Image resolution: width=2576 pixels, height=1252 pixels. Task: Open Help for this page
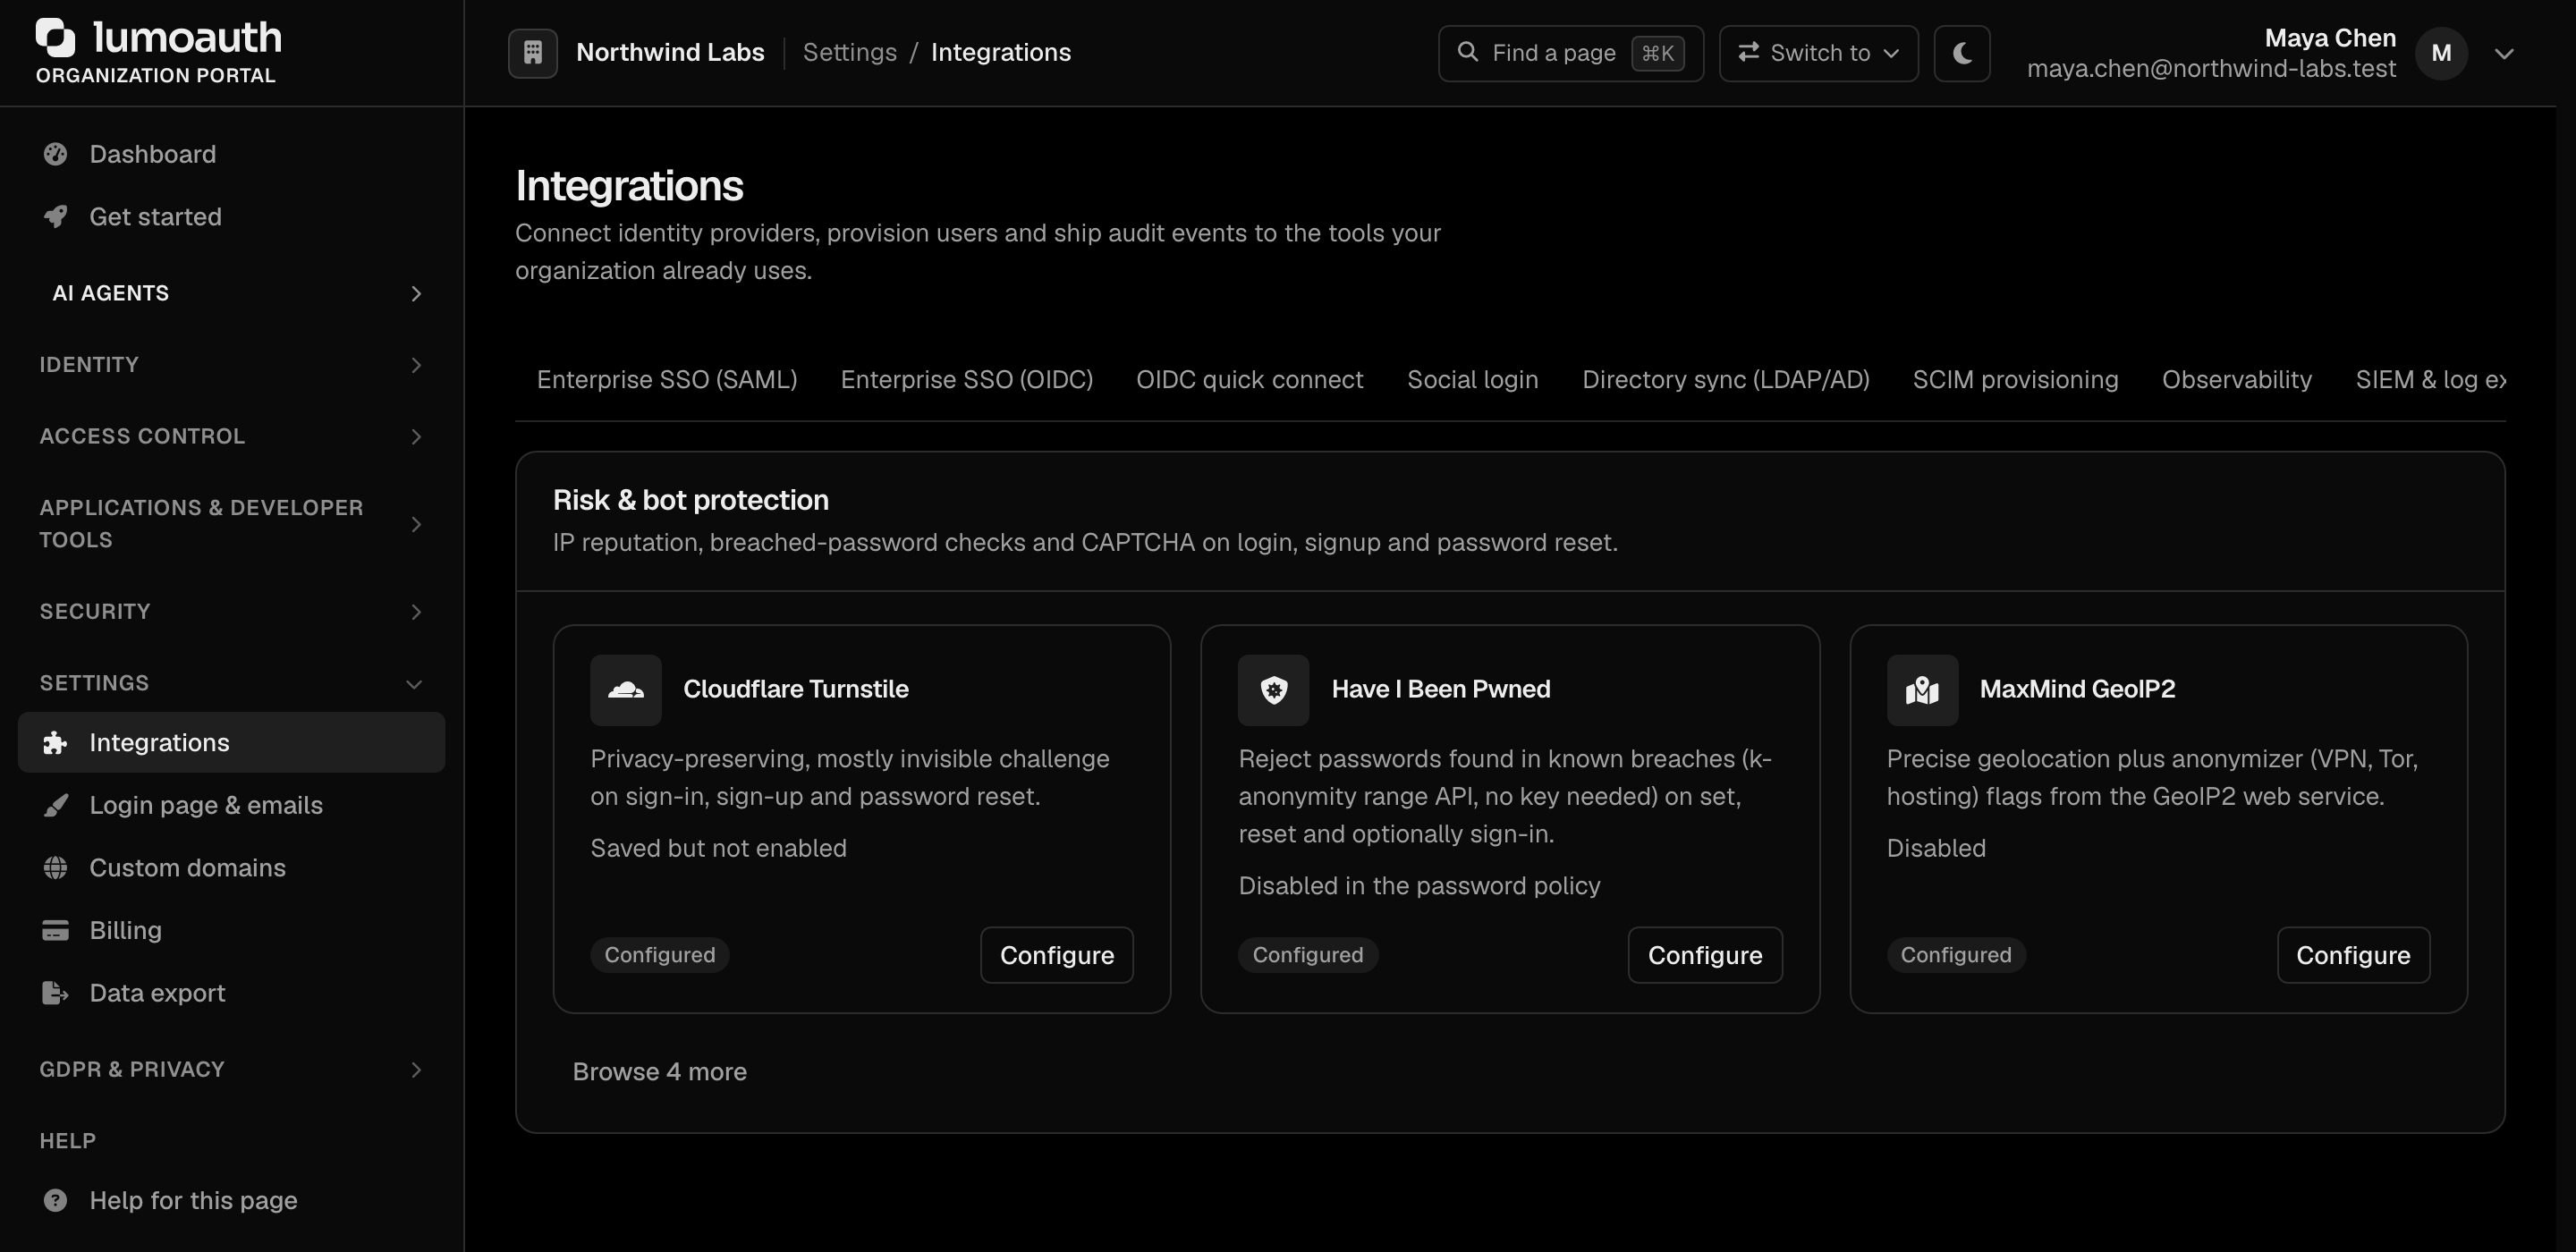(x=232, y=1200)
